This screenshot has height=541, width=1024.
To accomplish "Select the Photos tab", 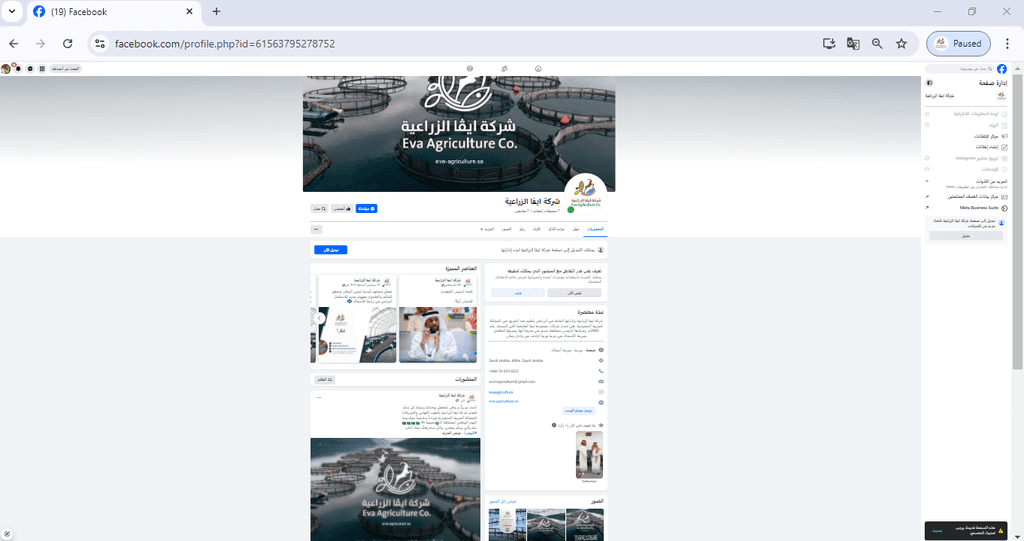I will [507, 229].
